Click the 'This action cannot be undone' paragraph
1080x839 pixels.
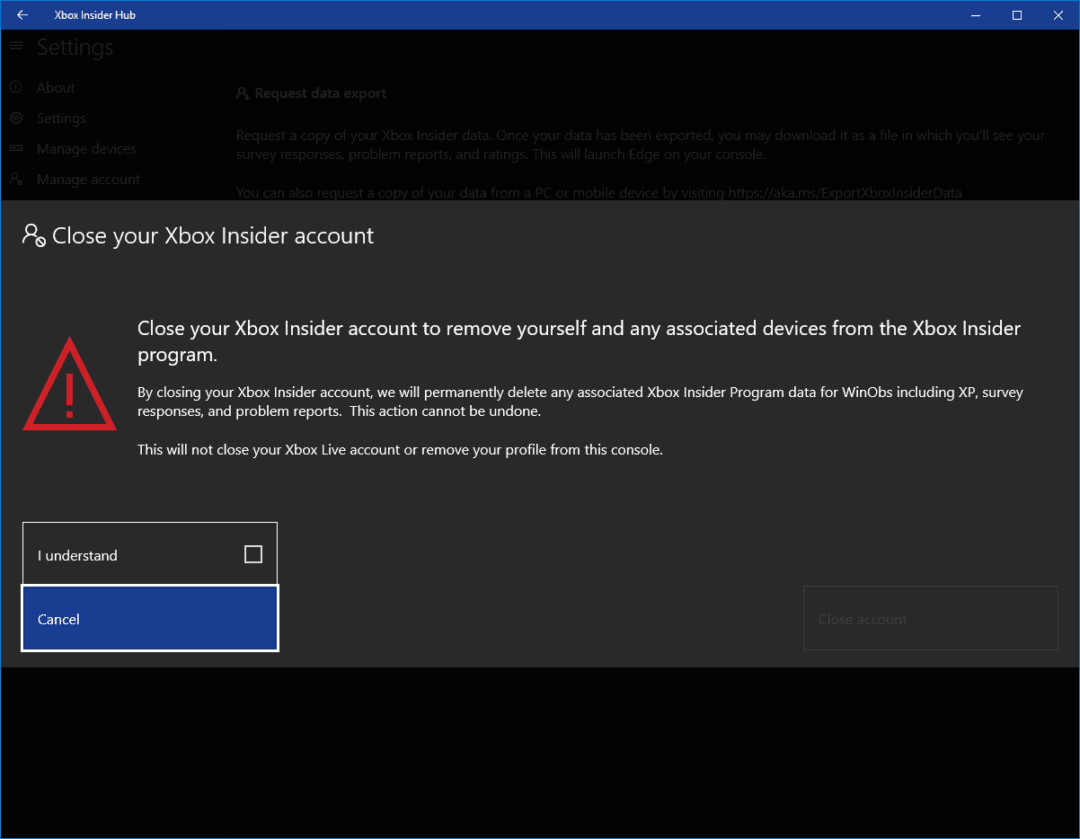tap(580, 402)
